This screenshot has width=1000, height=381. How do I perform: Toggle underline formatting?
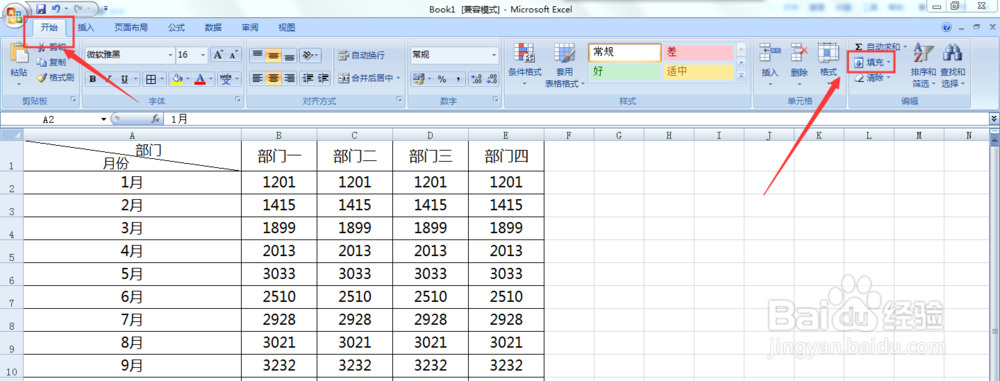click(x=124, y=79)
